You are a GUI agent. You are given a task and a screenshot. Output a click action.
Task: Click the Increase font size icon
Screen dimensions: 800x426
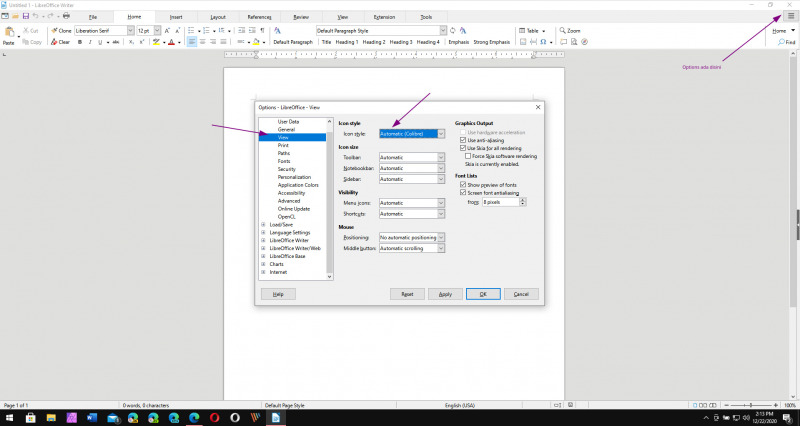point(167,31)
